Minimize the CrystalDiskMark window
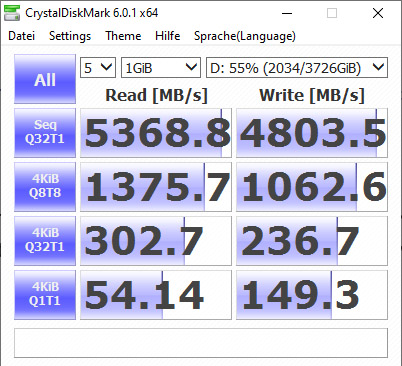Viewport: 402px width, 366px height. pos(287,13)
